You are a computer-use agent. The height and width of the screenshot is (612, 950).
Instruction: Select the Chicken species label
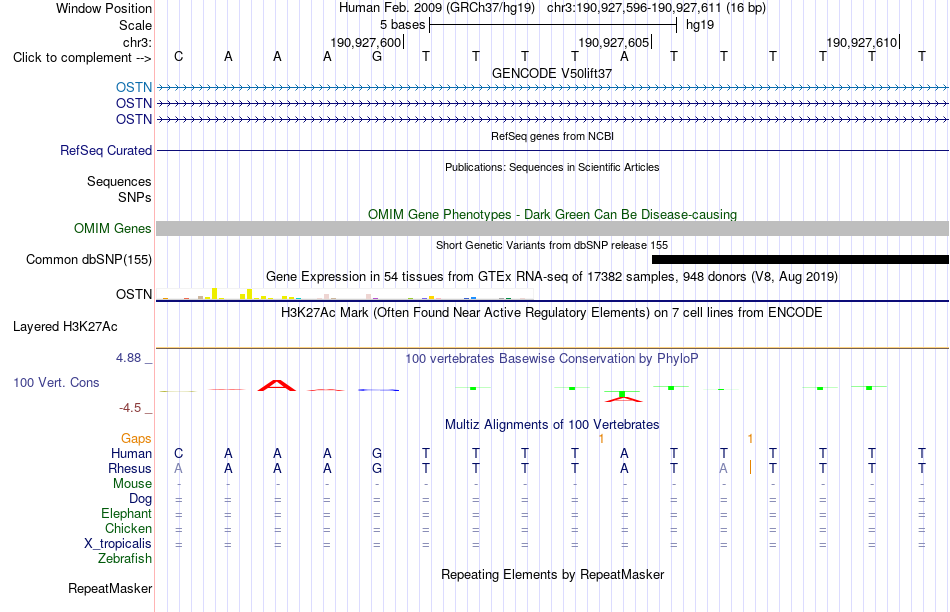tap(128, 528)
